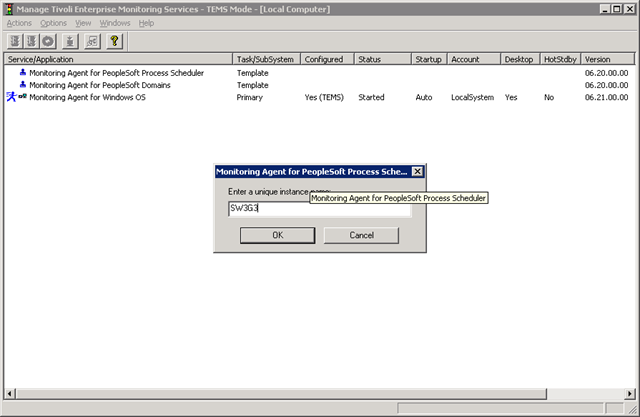Click the Version column header
This screenshot has height=417, width=640.
click(608, 59)
